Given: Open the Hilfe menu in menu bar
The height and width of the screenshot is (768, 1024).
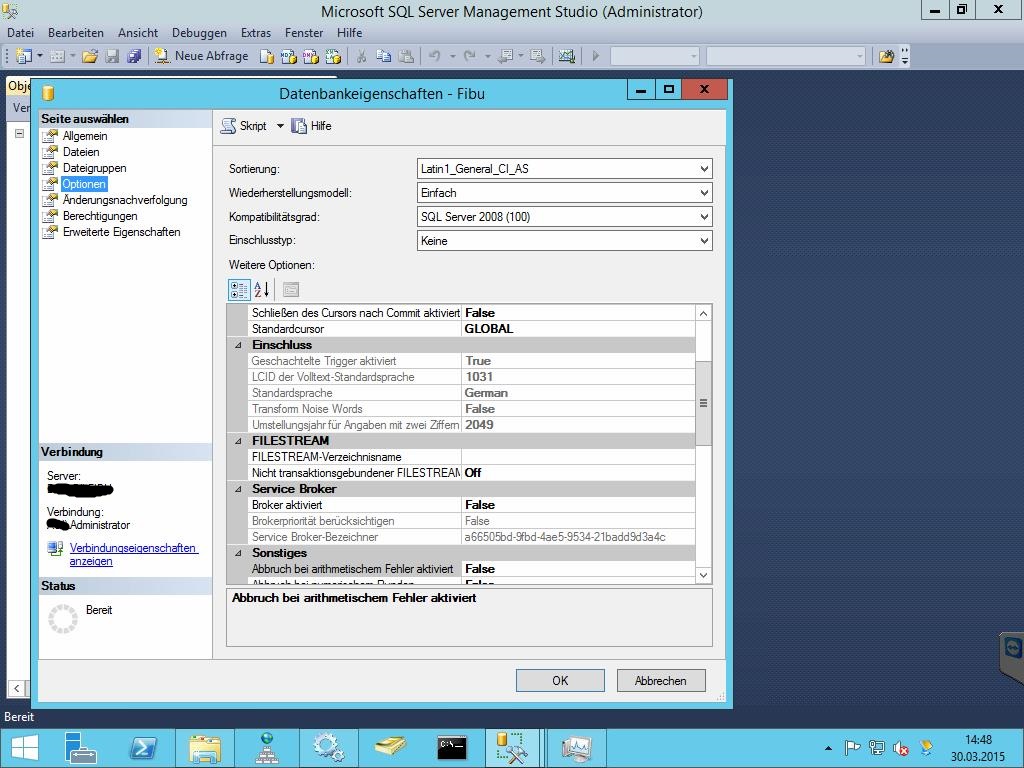Looking at the screenshot, I should [x=349, y=33].
